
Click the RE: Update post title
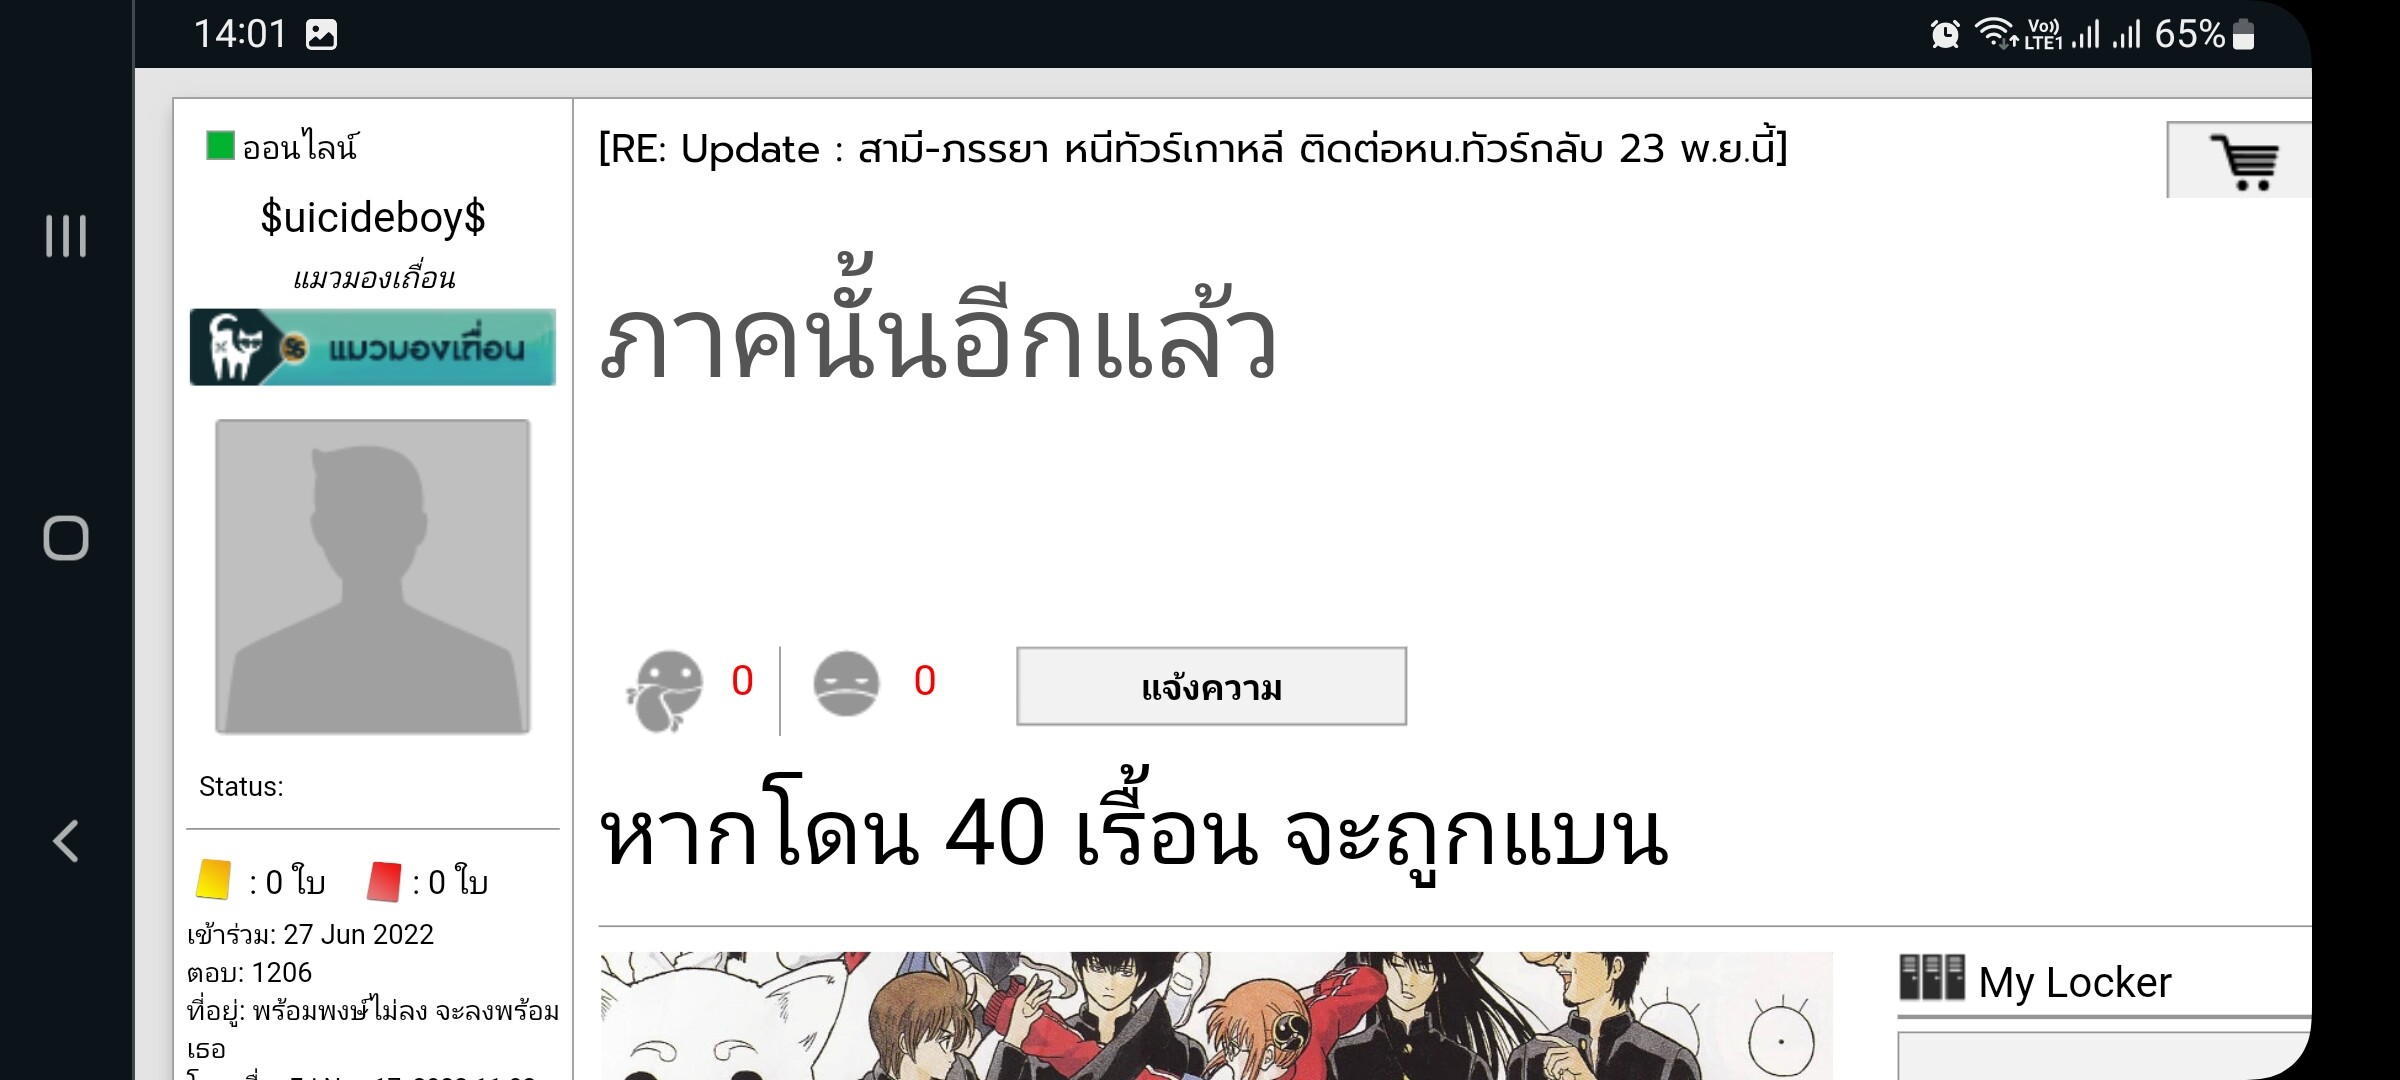1192,149
